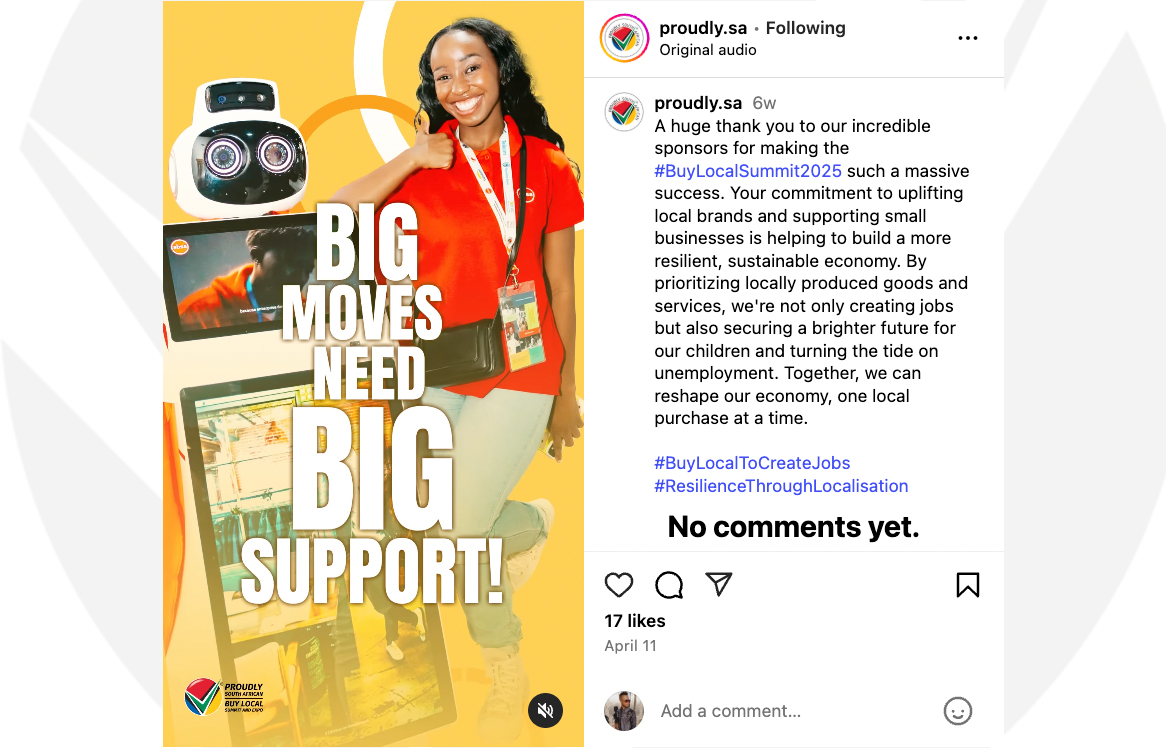Click the Add a comment field
This screenshot has width=1166, height=748.
796,711
